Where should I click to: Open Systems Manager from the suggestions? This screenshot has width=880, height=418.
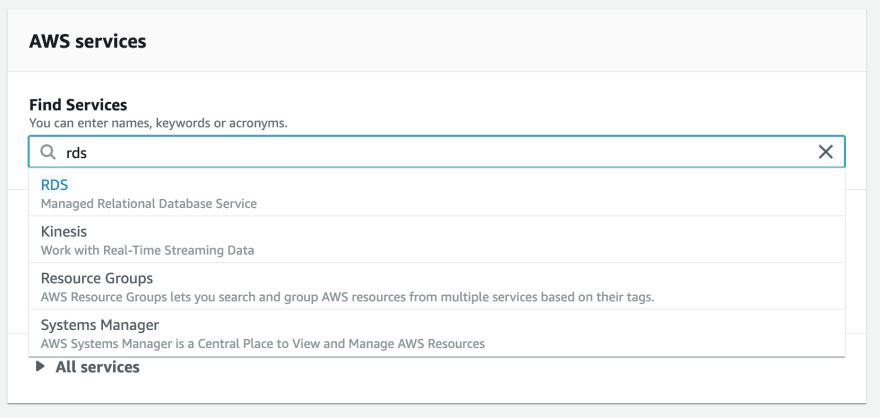click(437, 333)
